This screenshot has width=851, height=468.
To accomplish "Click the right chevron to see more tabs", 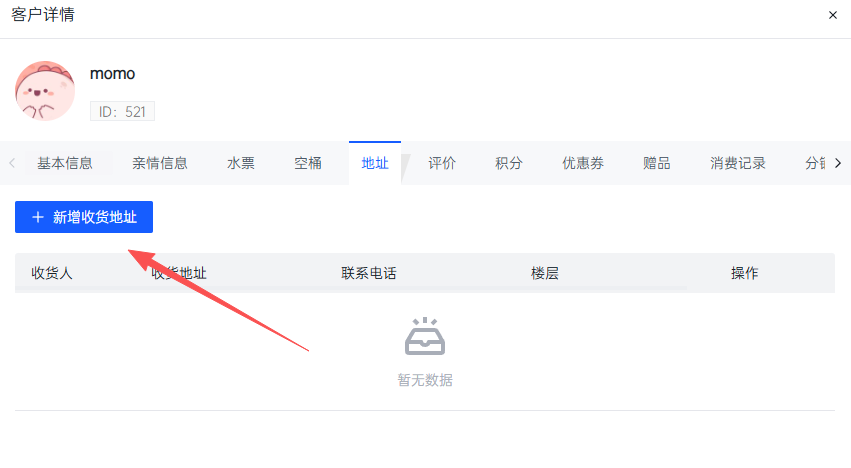I will (838, 163).
